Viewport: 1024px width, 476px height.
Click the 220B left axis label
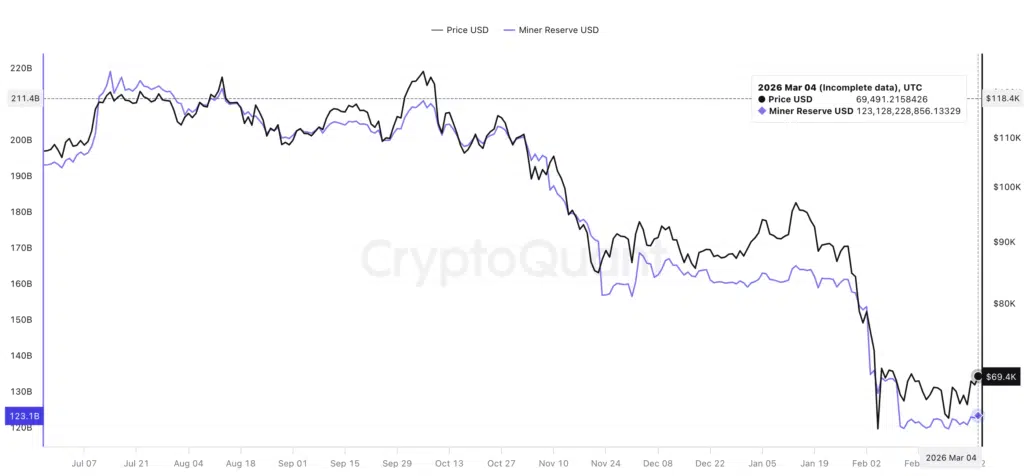click(x=20, y=68)
